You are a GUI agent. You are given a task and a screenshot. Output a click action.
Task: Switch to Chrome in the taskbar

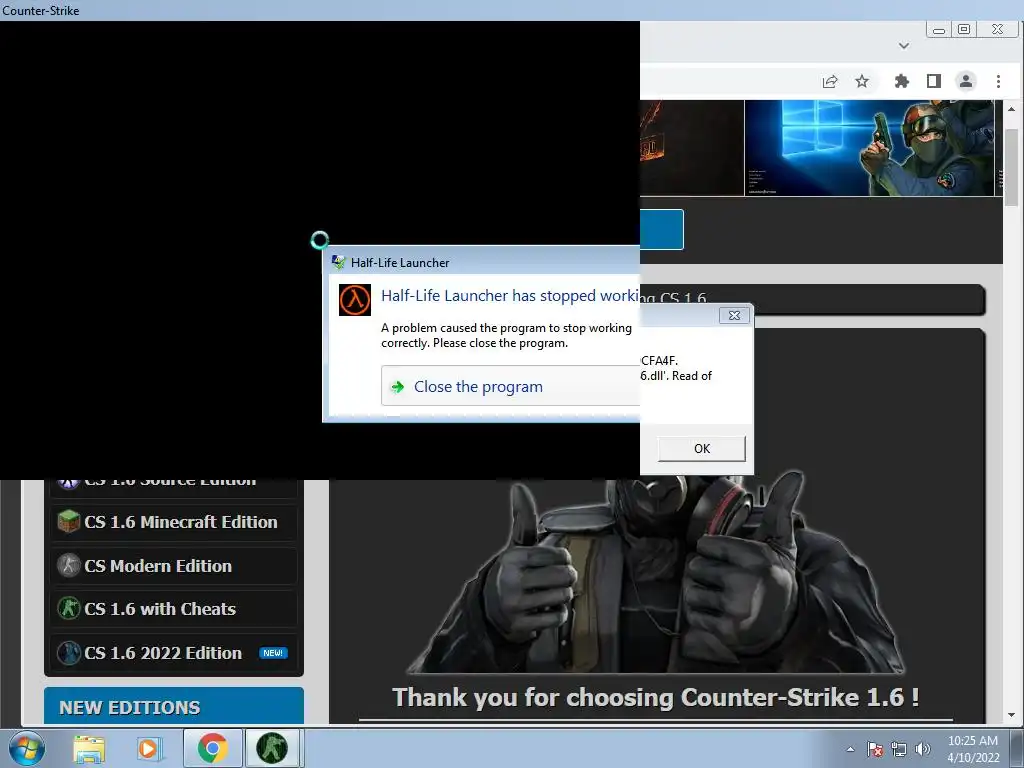pyautogui.click(x=212, y=748)
